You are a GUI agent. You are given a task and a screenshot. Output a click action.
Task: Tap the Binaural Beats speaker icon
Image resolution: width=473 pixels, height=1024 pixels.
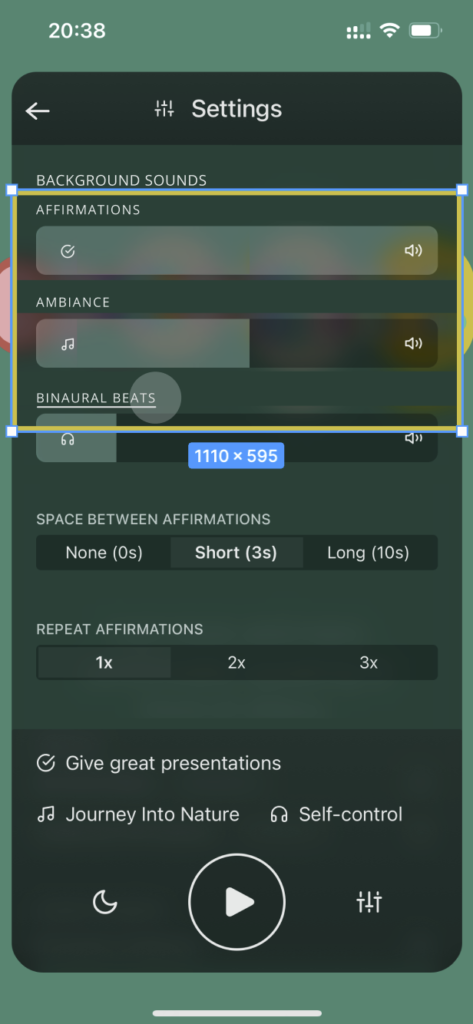click(413, 438)
